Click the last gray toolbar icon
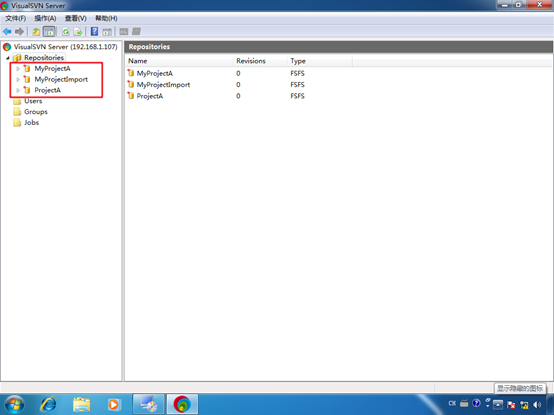Image resolution: width=554 pixels, height=415 pixels. click(136, 32)
